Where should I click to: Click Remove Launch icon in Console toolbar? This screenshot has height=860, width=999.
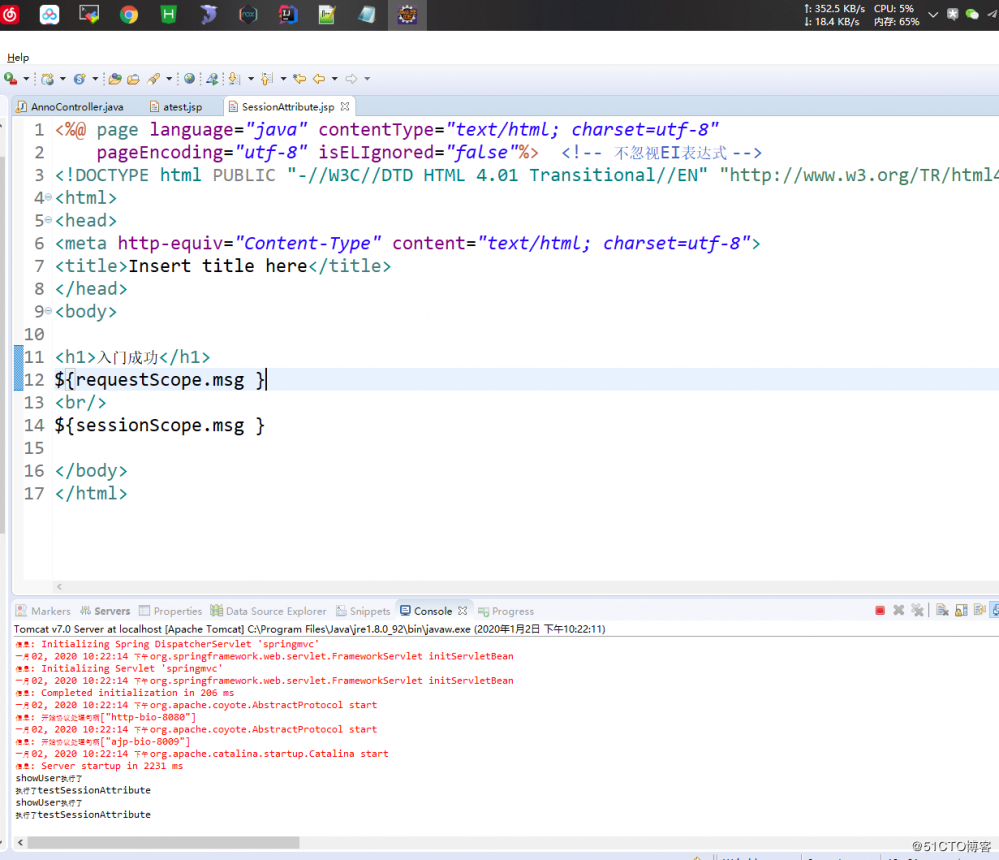pyautogui.click(x=899, y=610)
